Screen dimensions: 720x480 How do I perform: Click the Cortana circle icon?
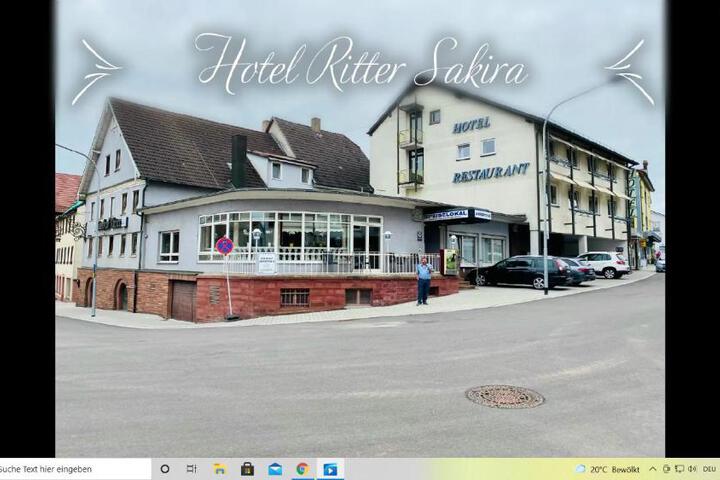(x=165, y=469)
